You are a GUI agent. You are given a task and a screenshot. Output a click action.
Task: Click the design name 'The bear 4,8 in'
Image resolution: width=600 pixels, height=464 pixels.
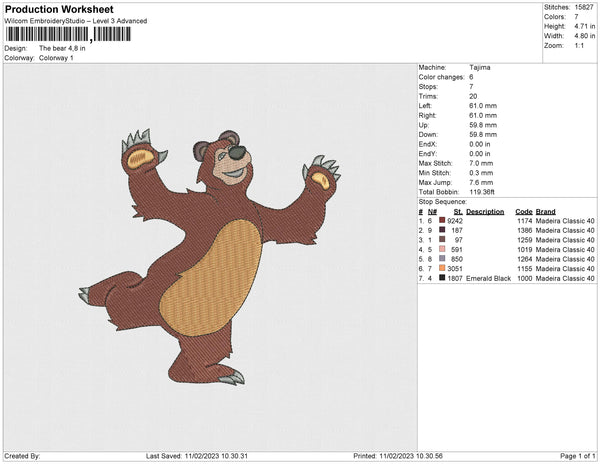(62, 48)
